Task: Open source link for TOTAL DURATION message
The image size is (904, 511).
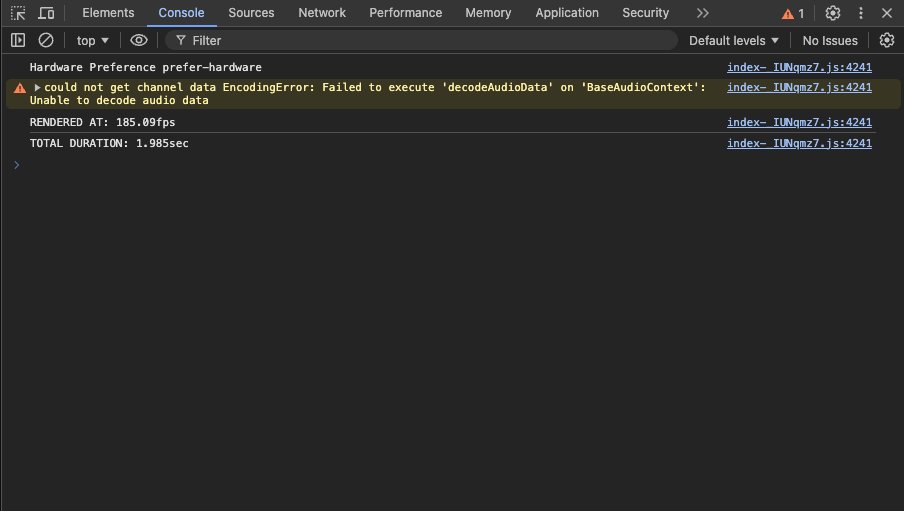Action: point(799,143)
